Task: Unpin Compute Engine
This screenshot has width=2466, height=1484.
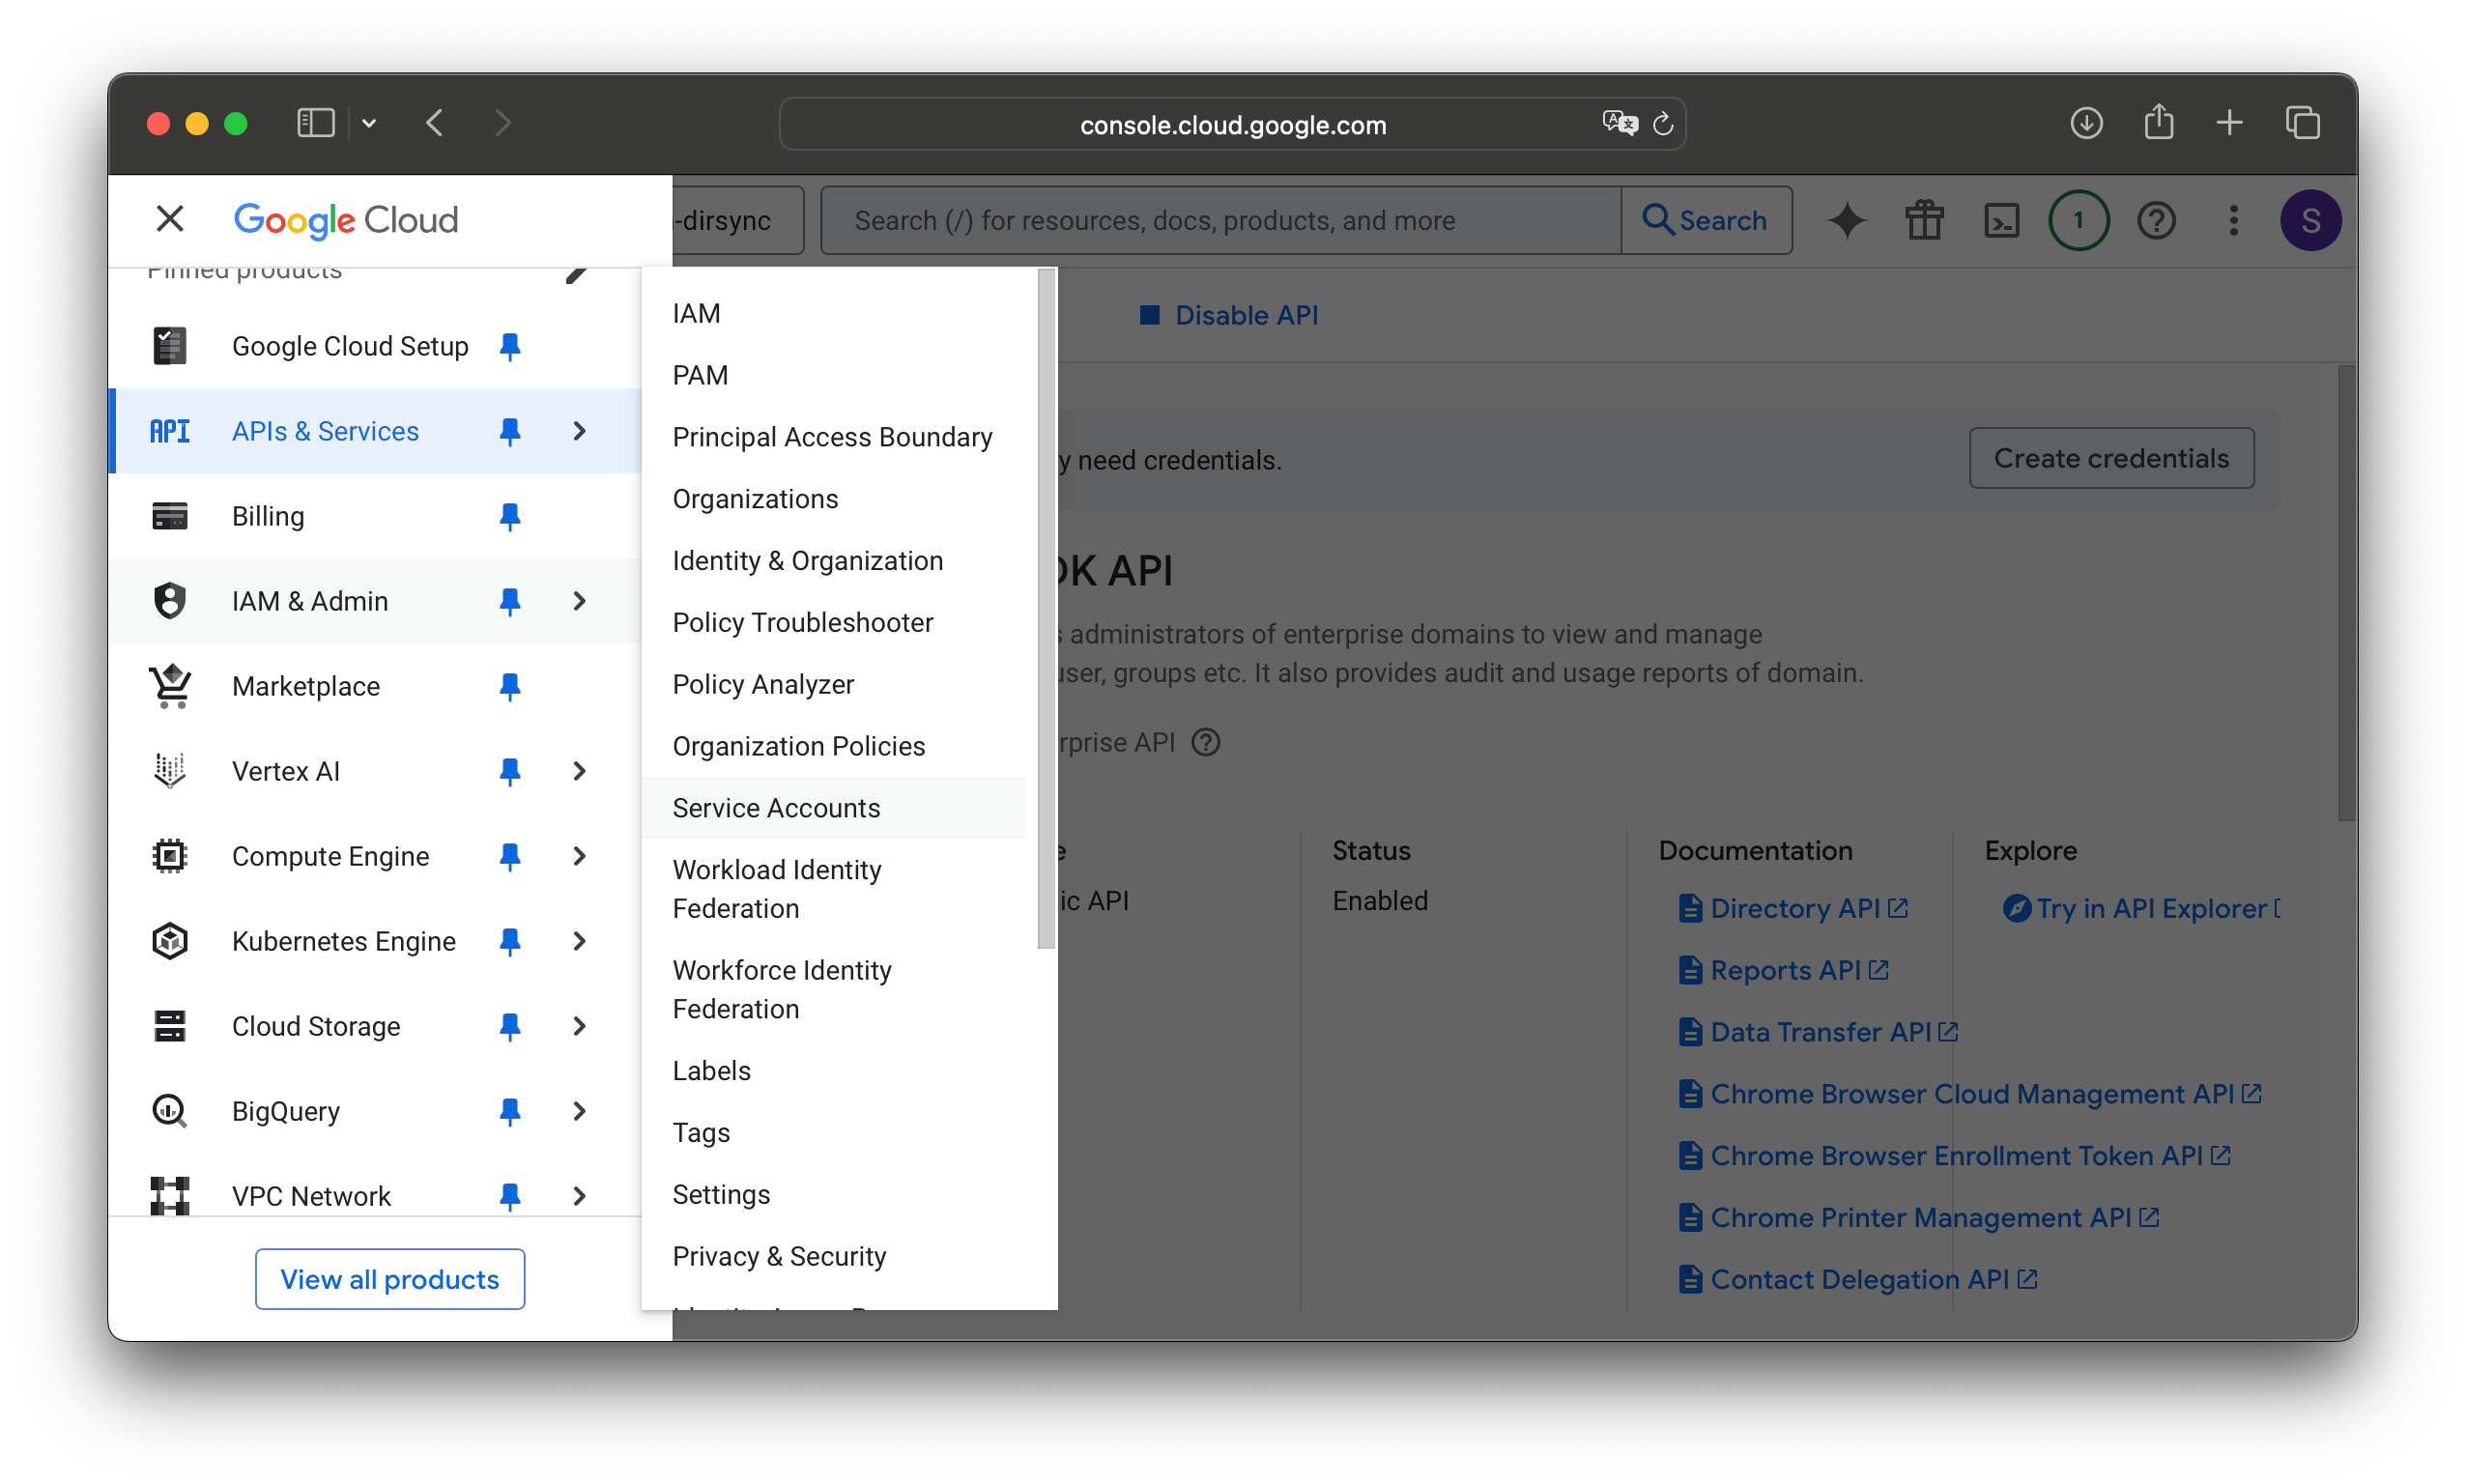Action: (x=510, y=856)
